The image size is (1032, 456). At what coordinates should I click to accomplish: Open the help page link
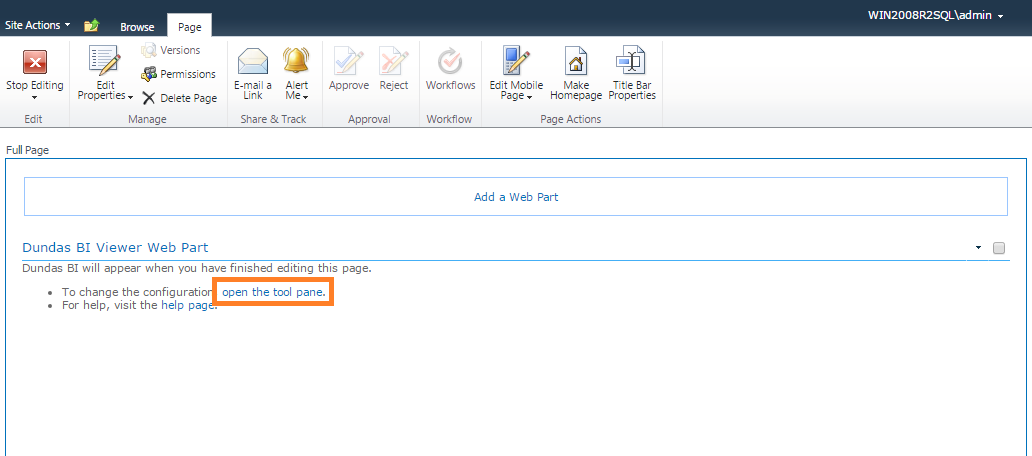[x=188, y=305]
